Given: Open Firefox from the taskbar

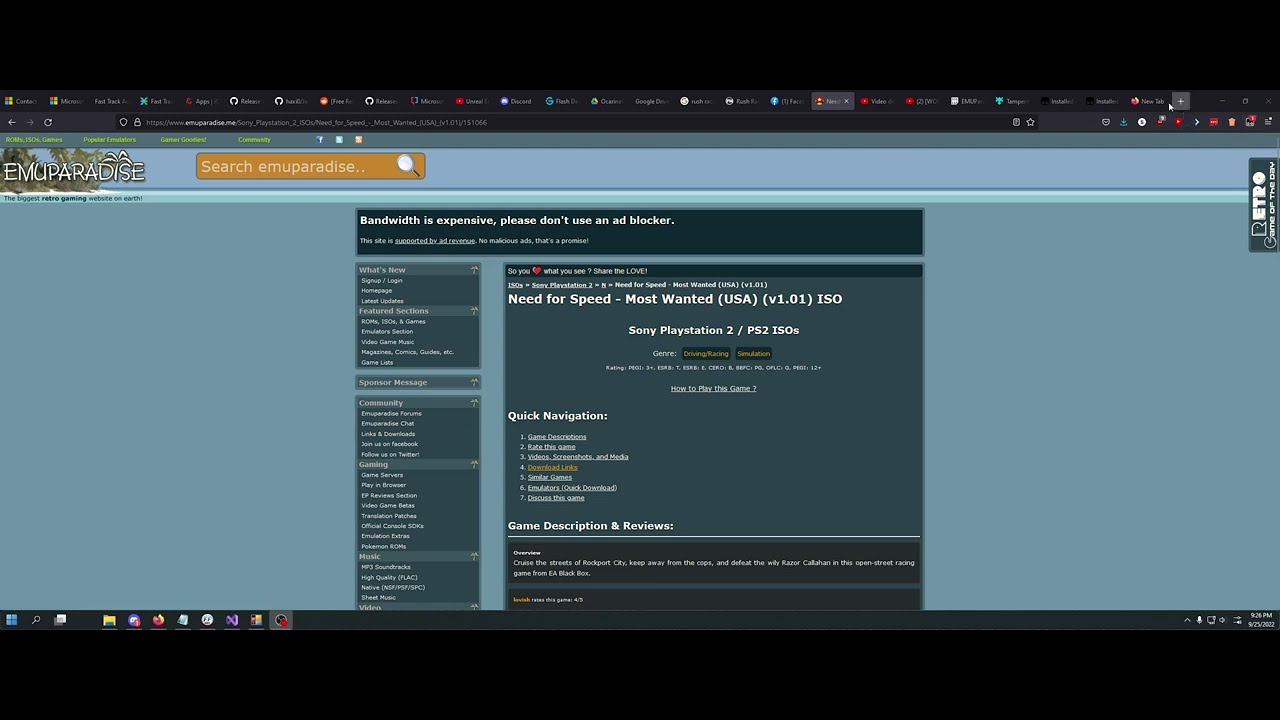Looking at the screenshot, I should pyautogui.click(x=158, y=620).
